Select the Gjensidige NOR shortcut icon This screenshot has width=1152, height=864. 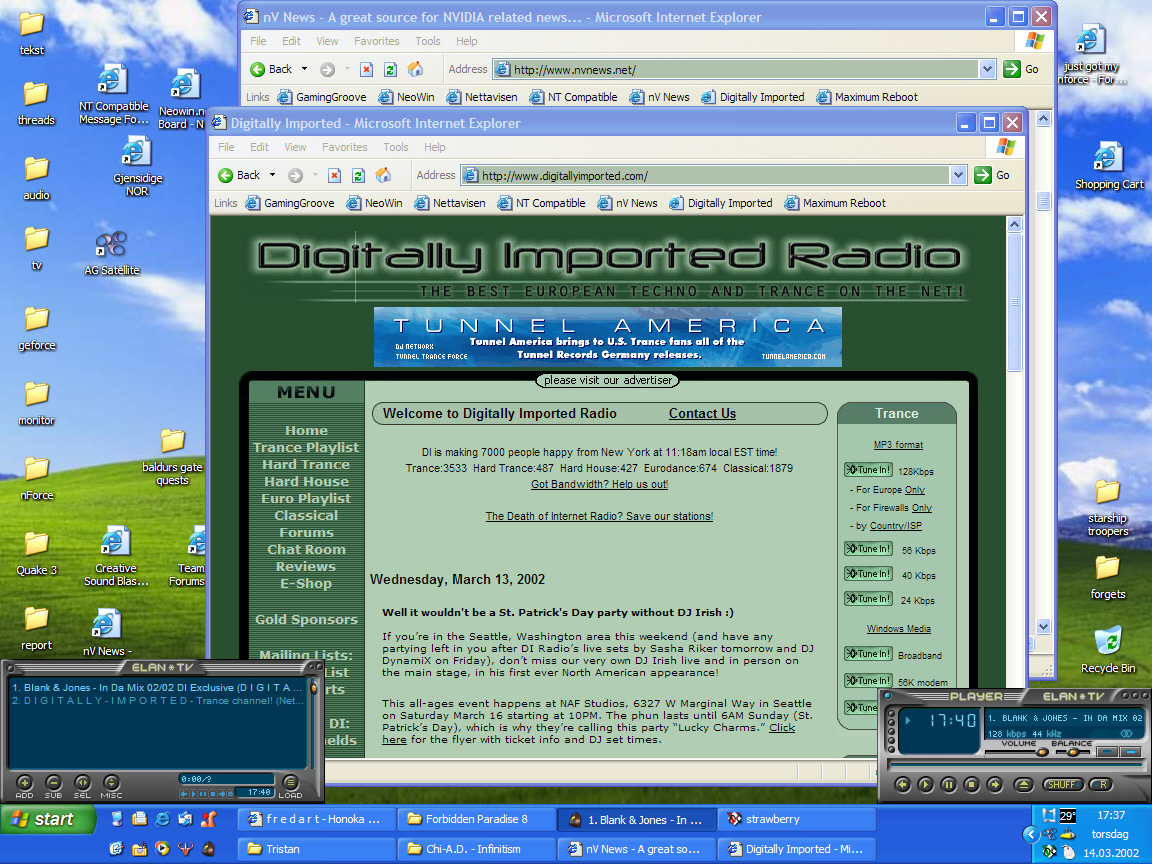point(137,168)
